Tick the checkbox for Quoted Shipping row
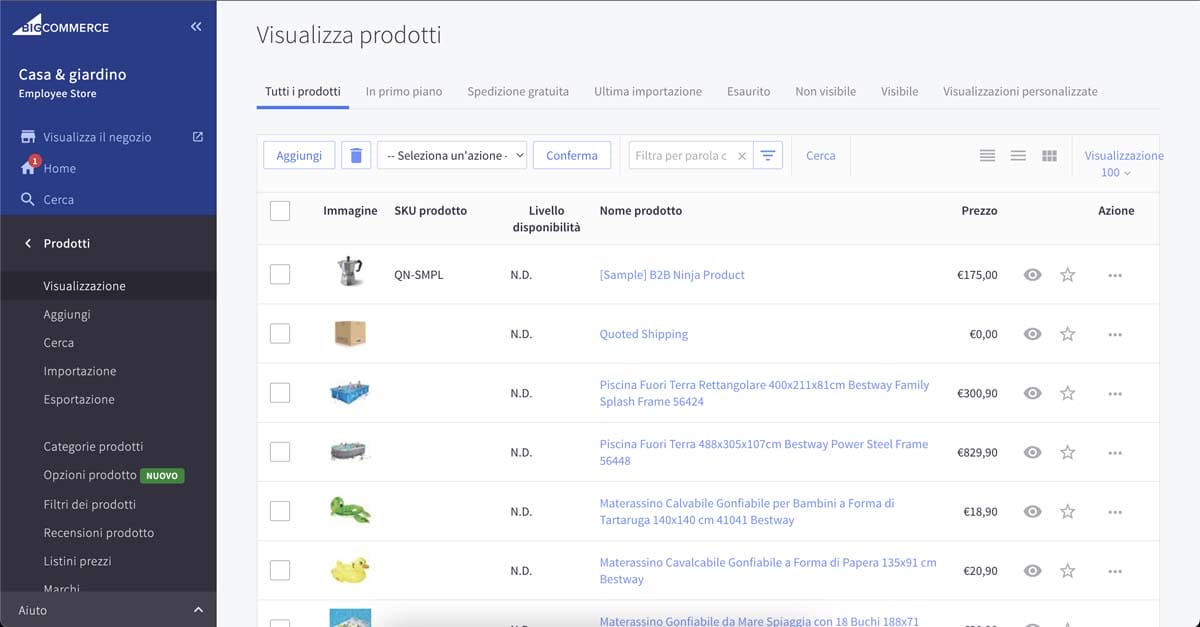Image resolution: width=1200 pixels, height=627 pixels. coord(280,334)
